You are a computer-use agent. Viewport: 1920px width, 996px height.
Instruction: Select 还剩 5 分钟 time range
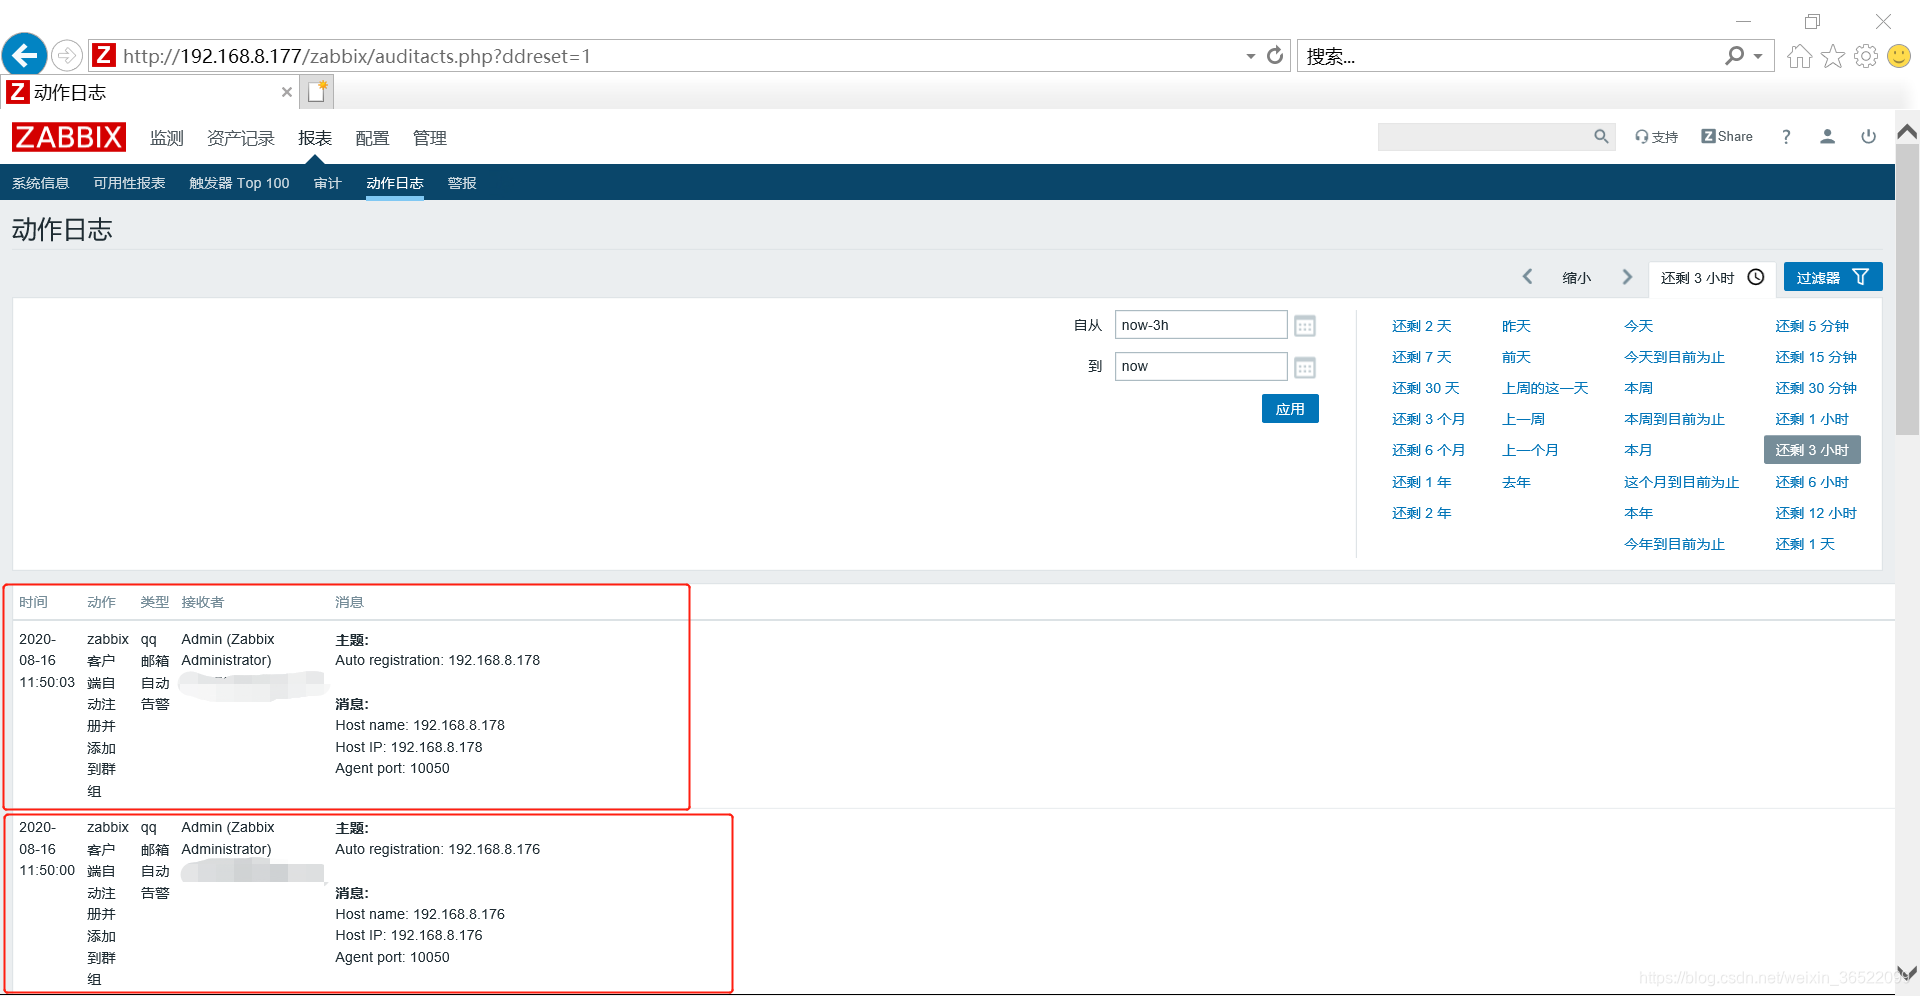coord(1811,326)
